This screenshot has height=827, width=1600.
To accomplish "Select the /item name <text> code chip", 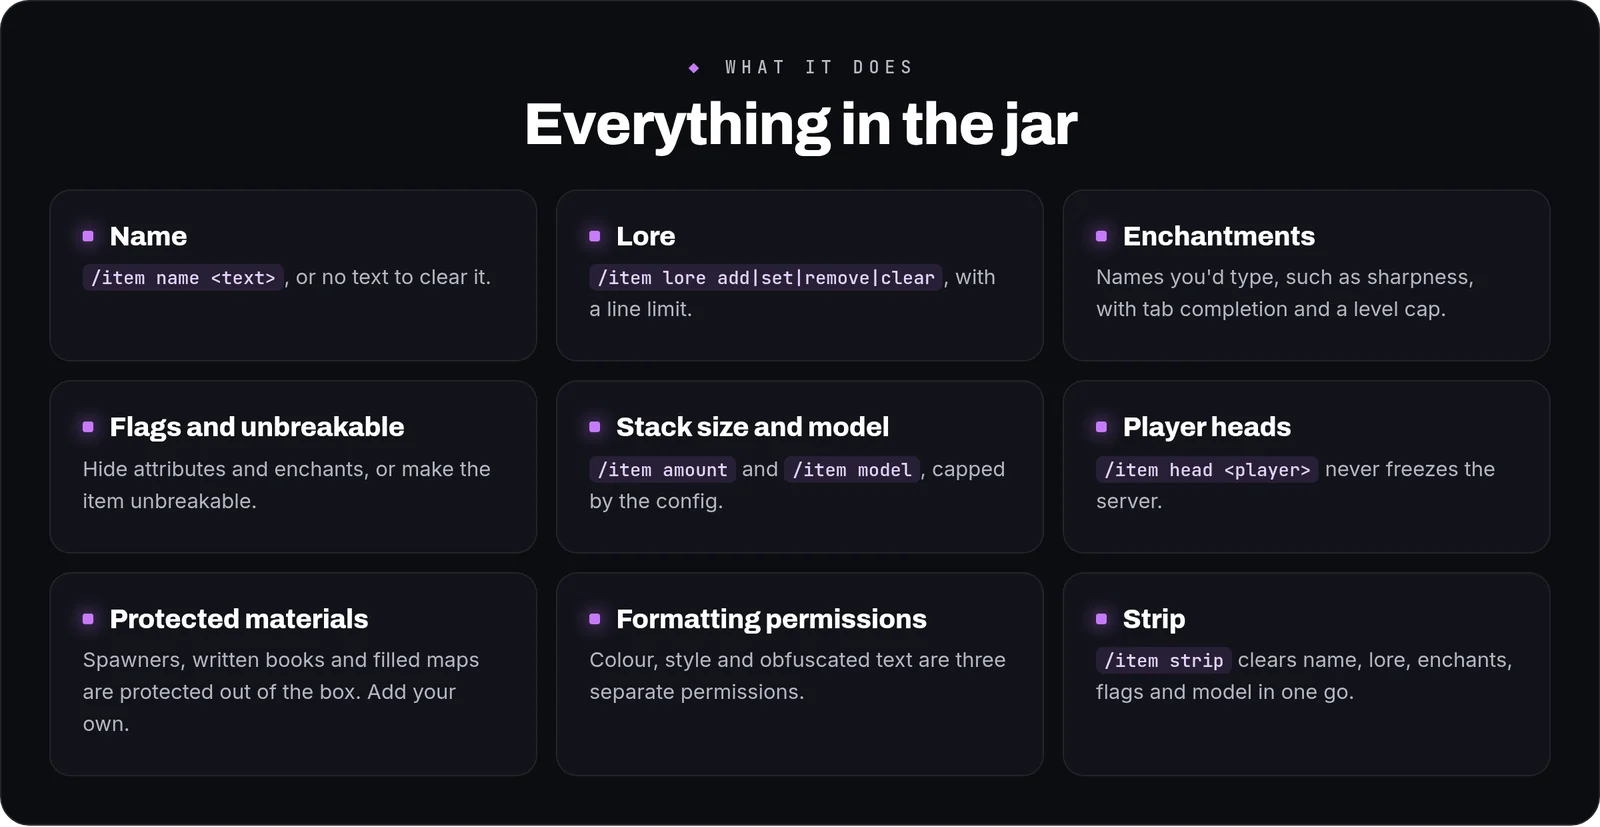I will [x=183, y=278].
